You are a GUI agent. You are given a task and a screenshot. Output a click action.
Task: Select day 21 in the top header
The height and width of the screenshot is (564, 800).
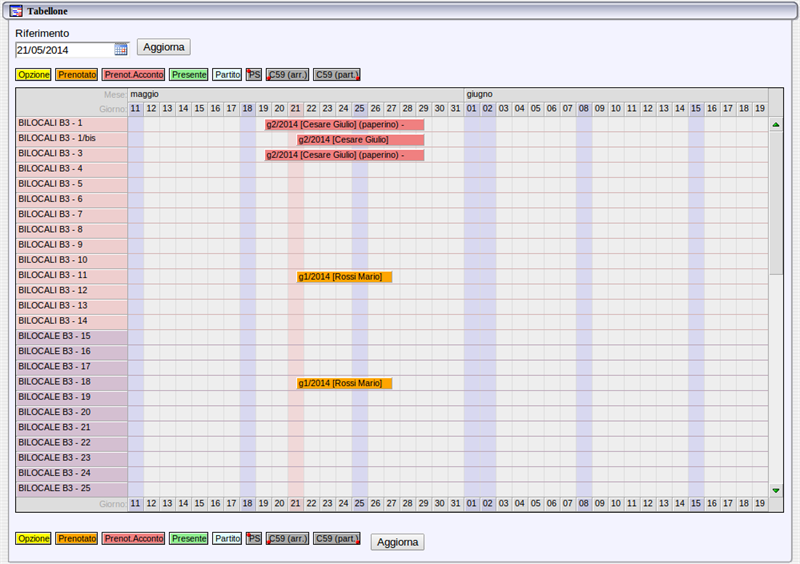coord(296,108)
